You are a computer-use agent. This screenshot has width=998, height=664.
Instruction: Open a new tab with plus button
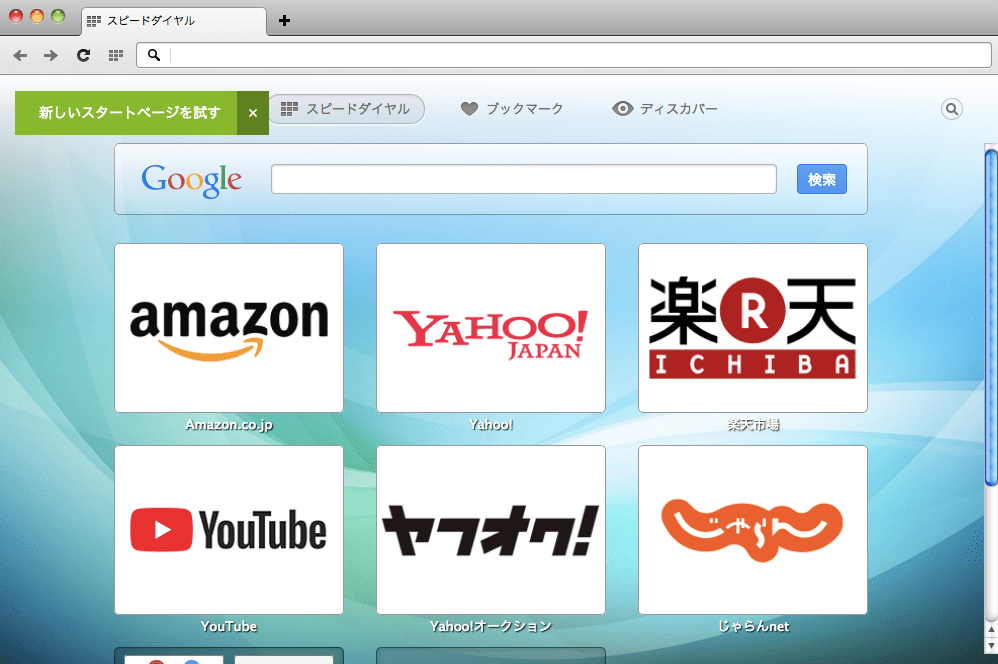[285, 20]
